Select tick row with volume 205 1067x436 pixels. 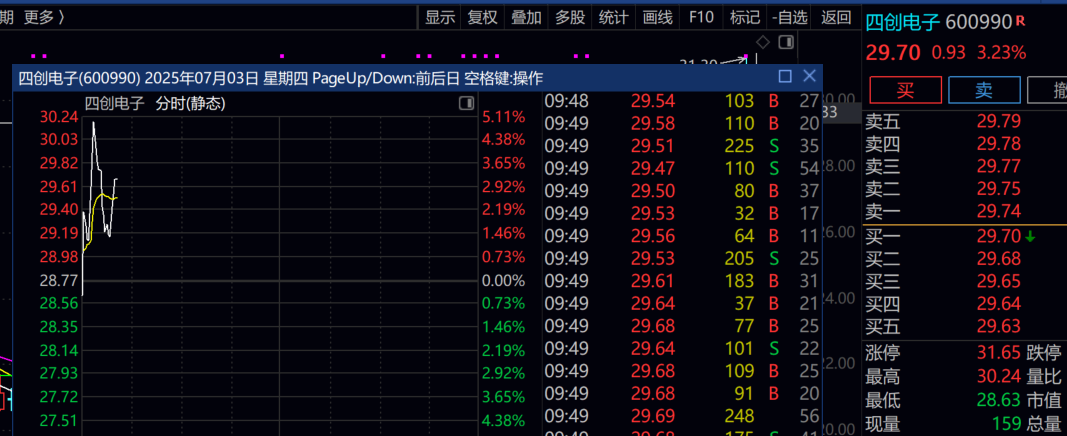[x=682, y=258]
